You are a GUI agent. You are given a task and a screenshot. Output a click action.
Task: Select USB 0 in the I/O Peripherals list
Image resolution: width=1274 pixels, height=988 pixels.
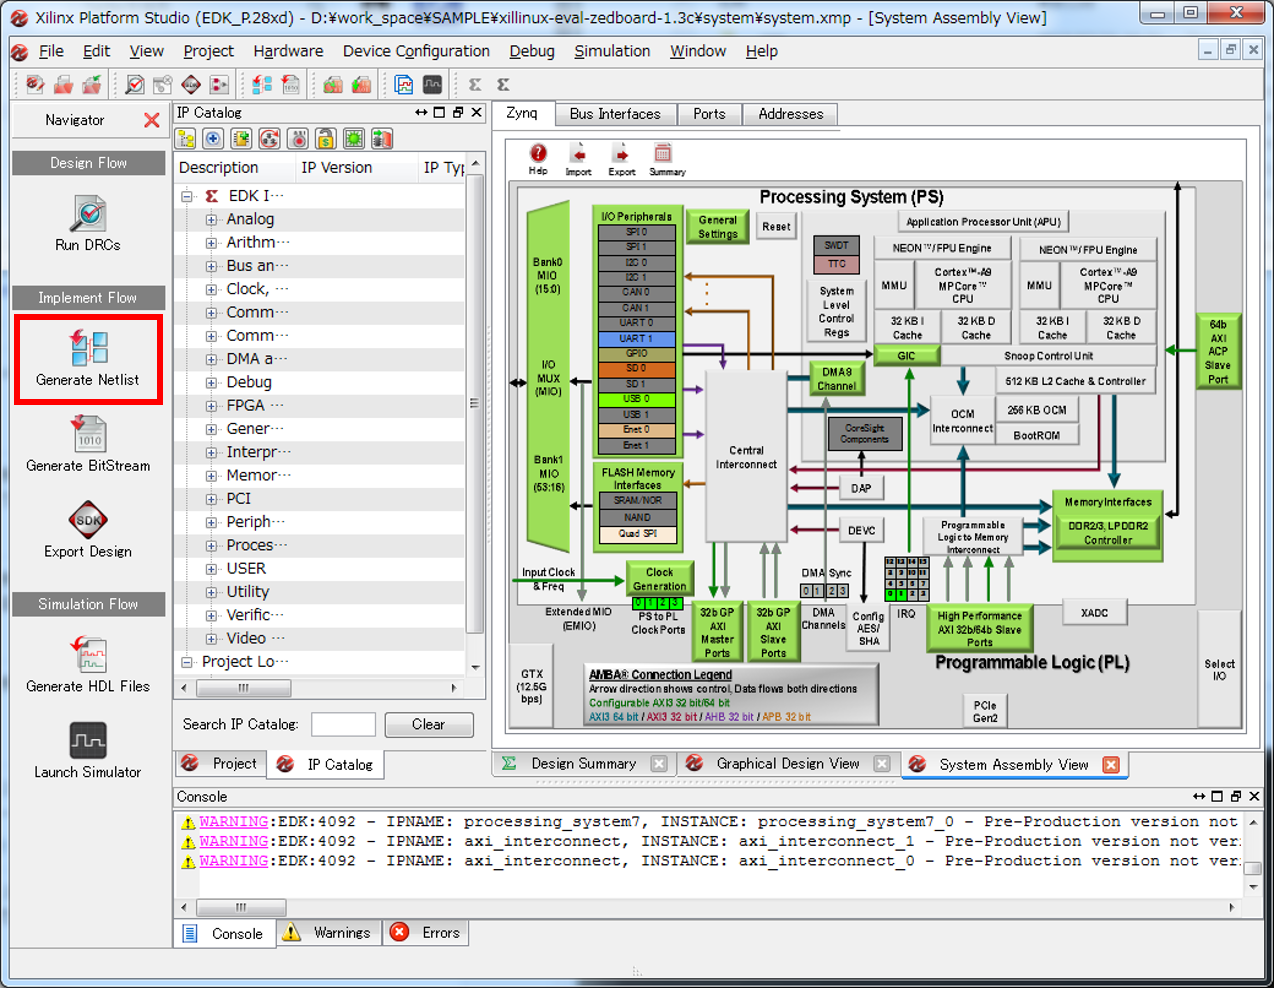pyautogui.click(x=637, y=398)
